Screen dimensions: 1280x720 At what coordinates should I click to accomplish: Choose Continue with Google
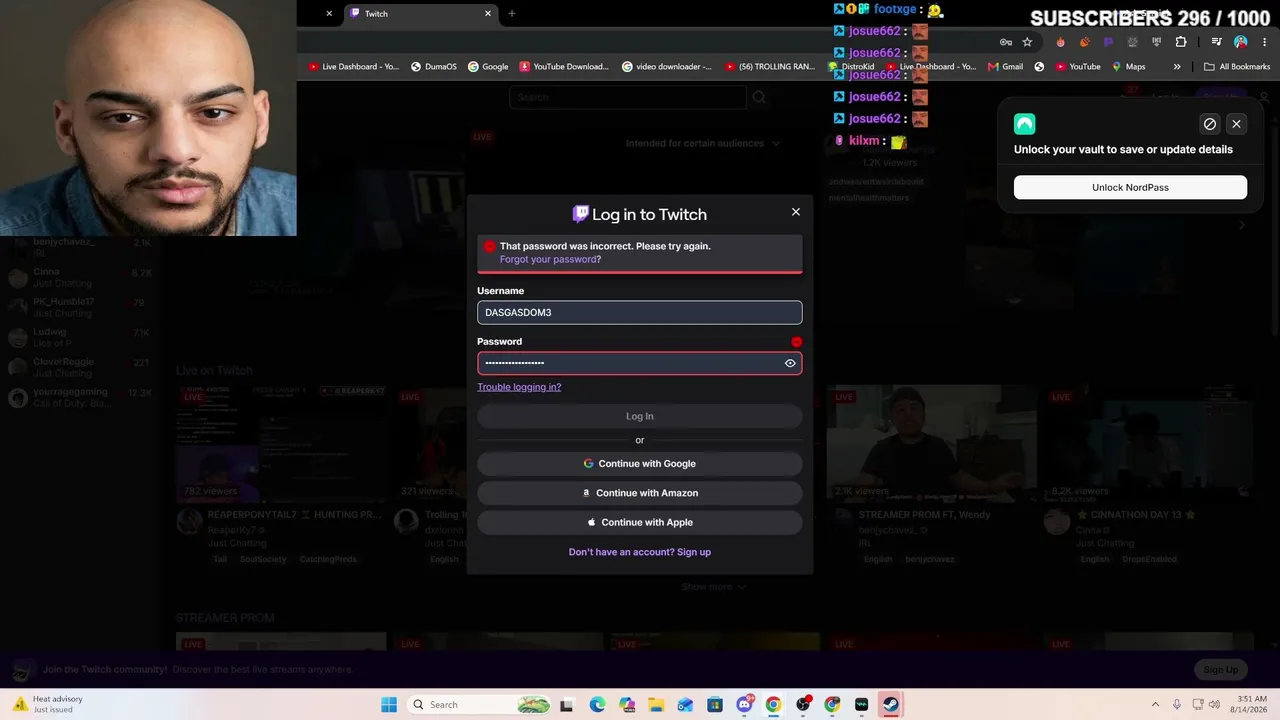point(640,464)
